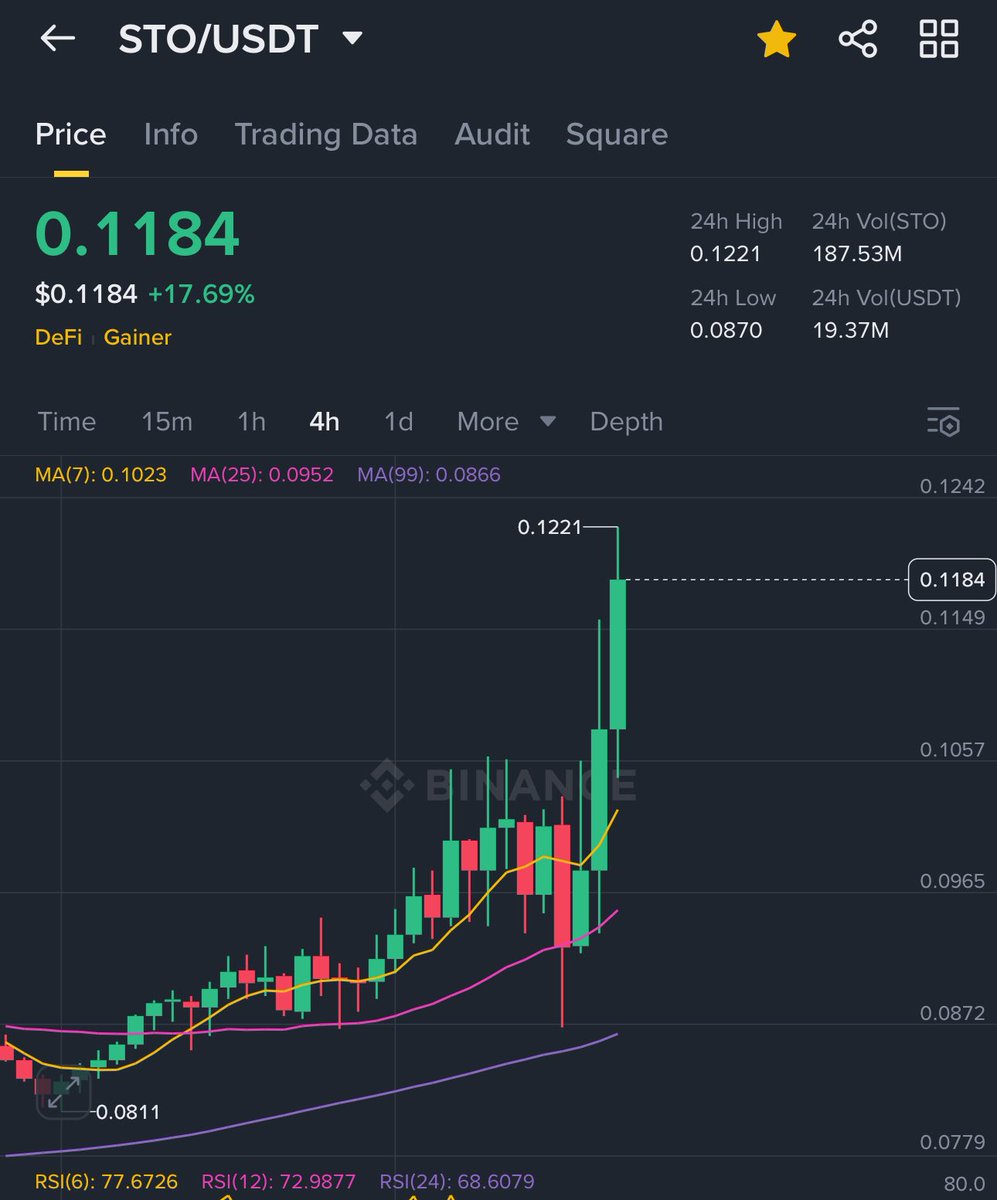Open the chart indicator settings icon
Image resolution: width=997 pixels, height=1200 pixels.
coord(943,422)
